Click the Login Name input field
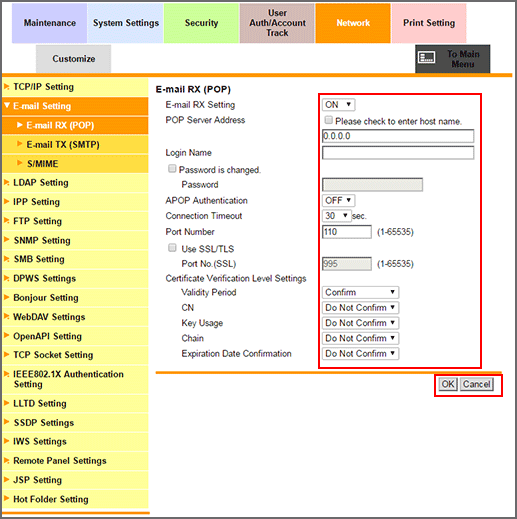517x519 pixels. pyautogui.click(x=398, y=153)
